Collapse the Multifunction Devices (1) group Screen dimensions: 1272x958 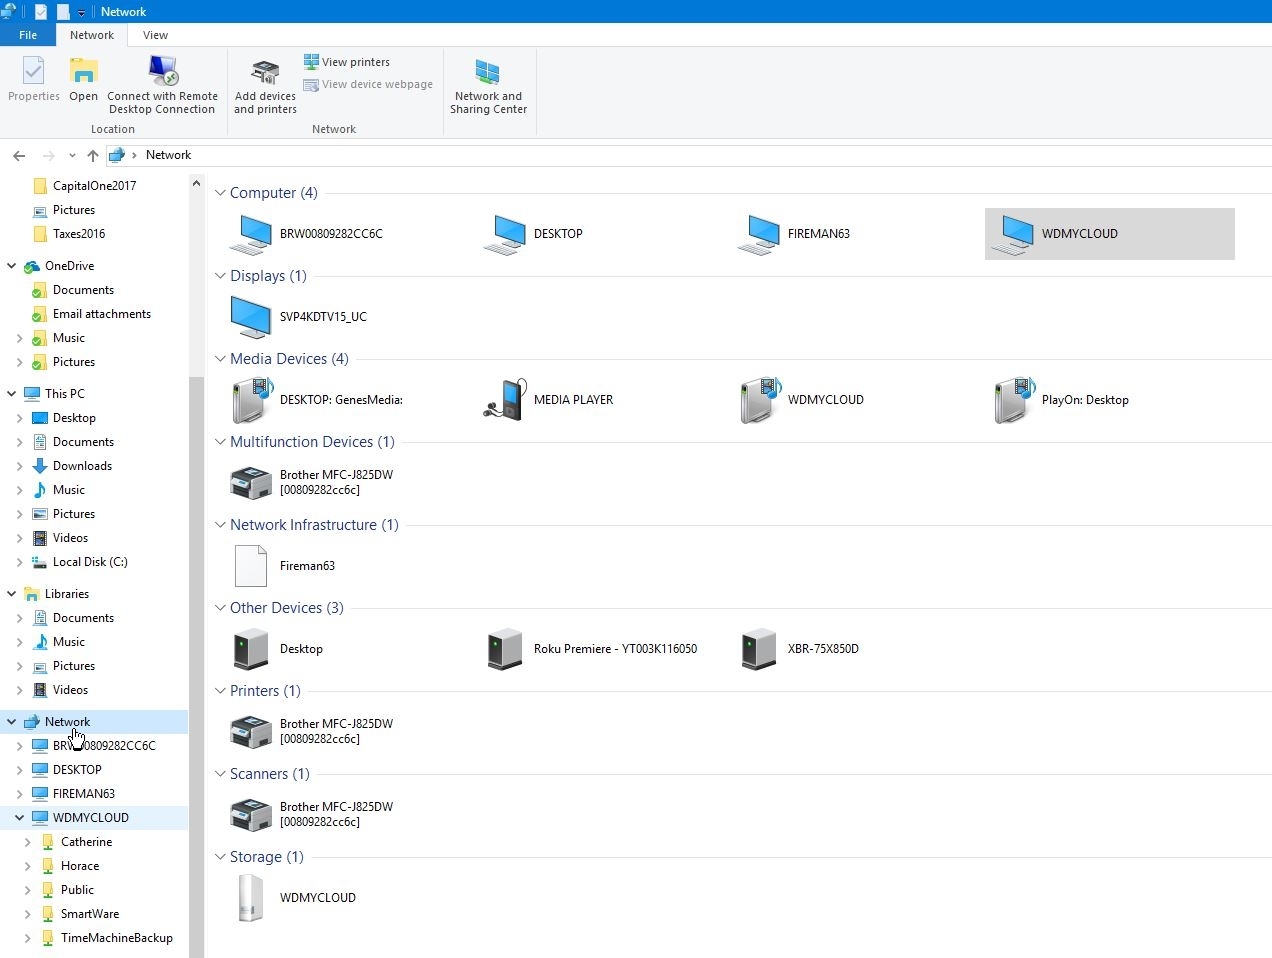(220, 442)
